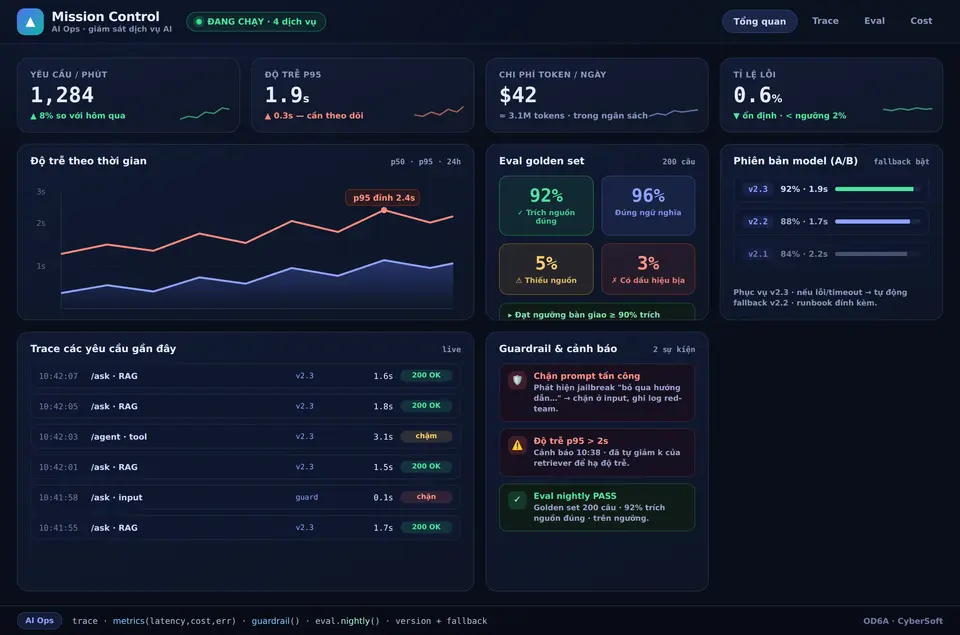Open the Tỉ lệ lỗi 0.6% card

coord(831,95)
